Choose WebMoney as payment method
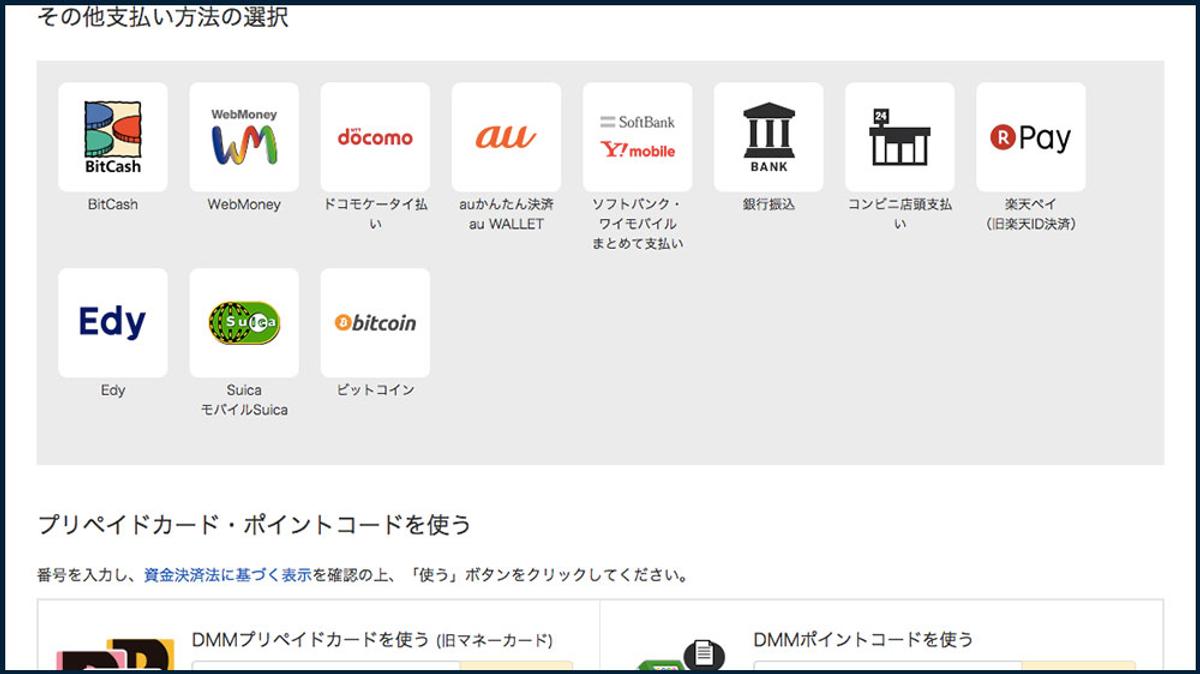Viewport: 1200px width, 674px height. coord(243,136)
